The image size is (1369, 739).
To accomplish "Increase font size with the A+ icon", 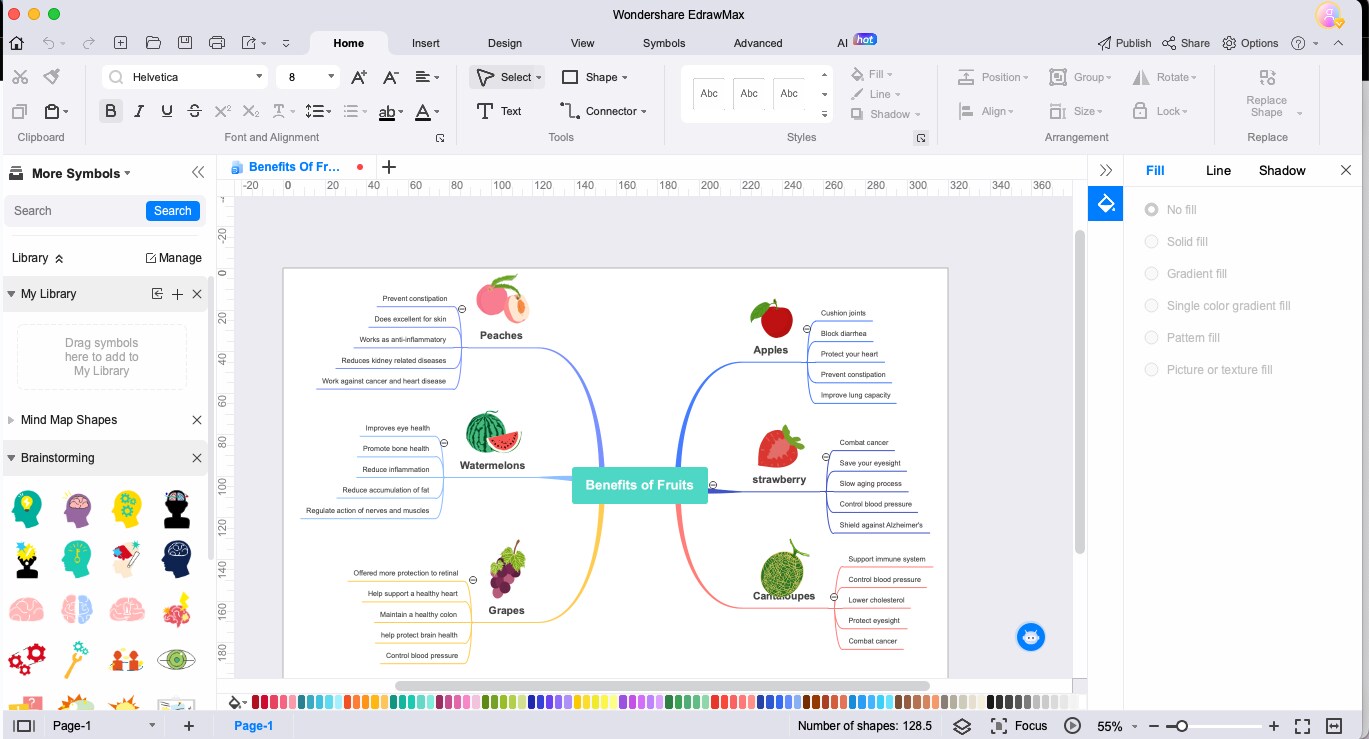I will coord(359,77).
